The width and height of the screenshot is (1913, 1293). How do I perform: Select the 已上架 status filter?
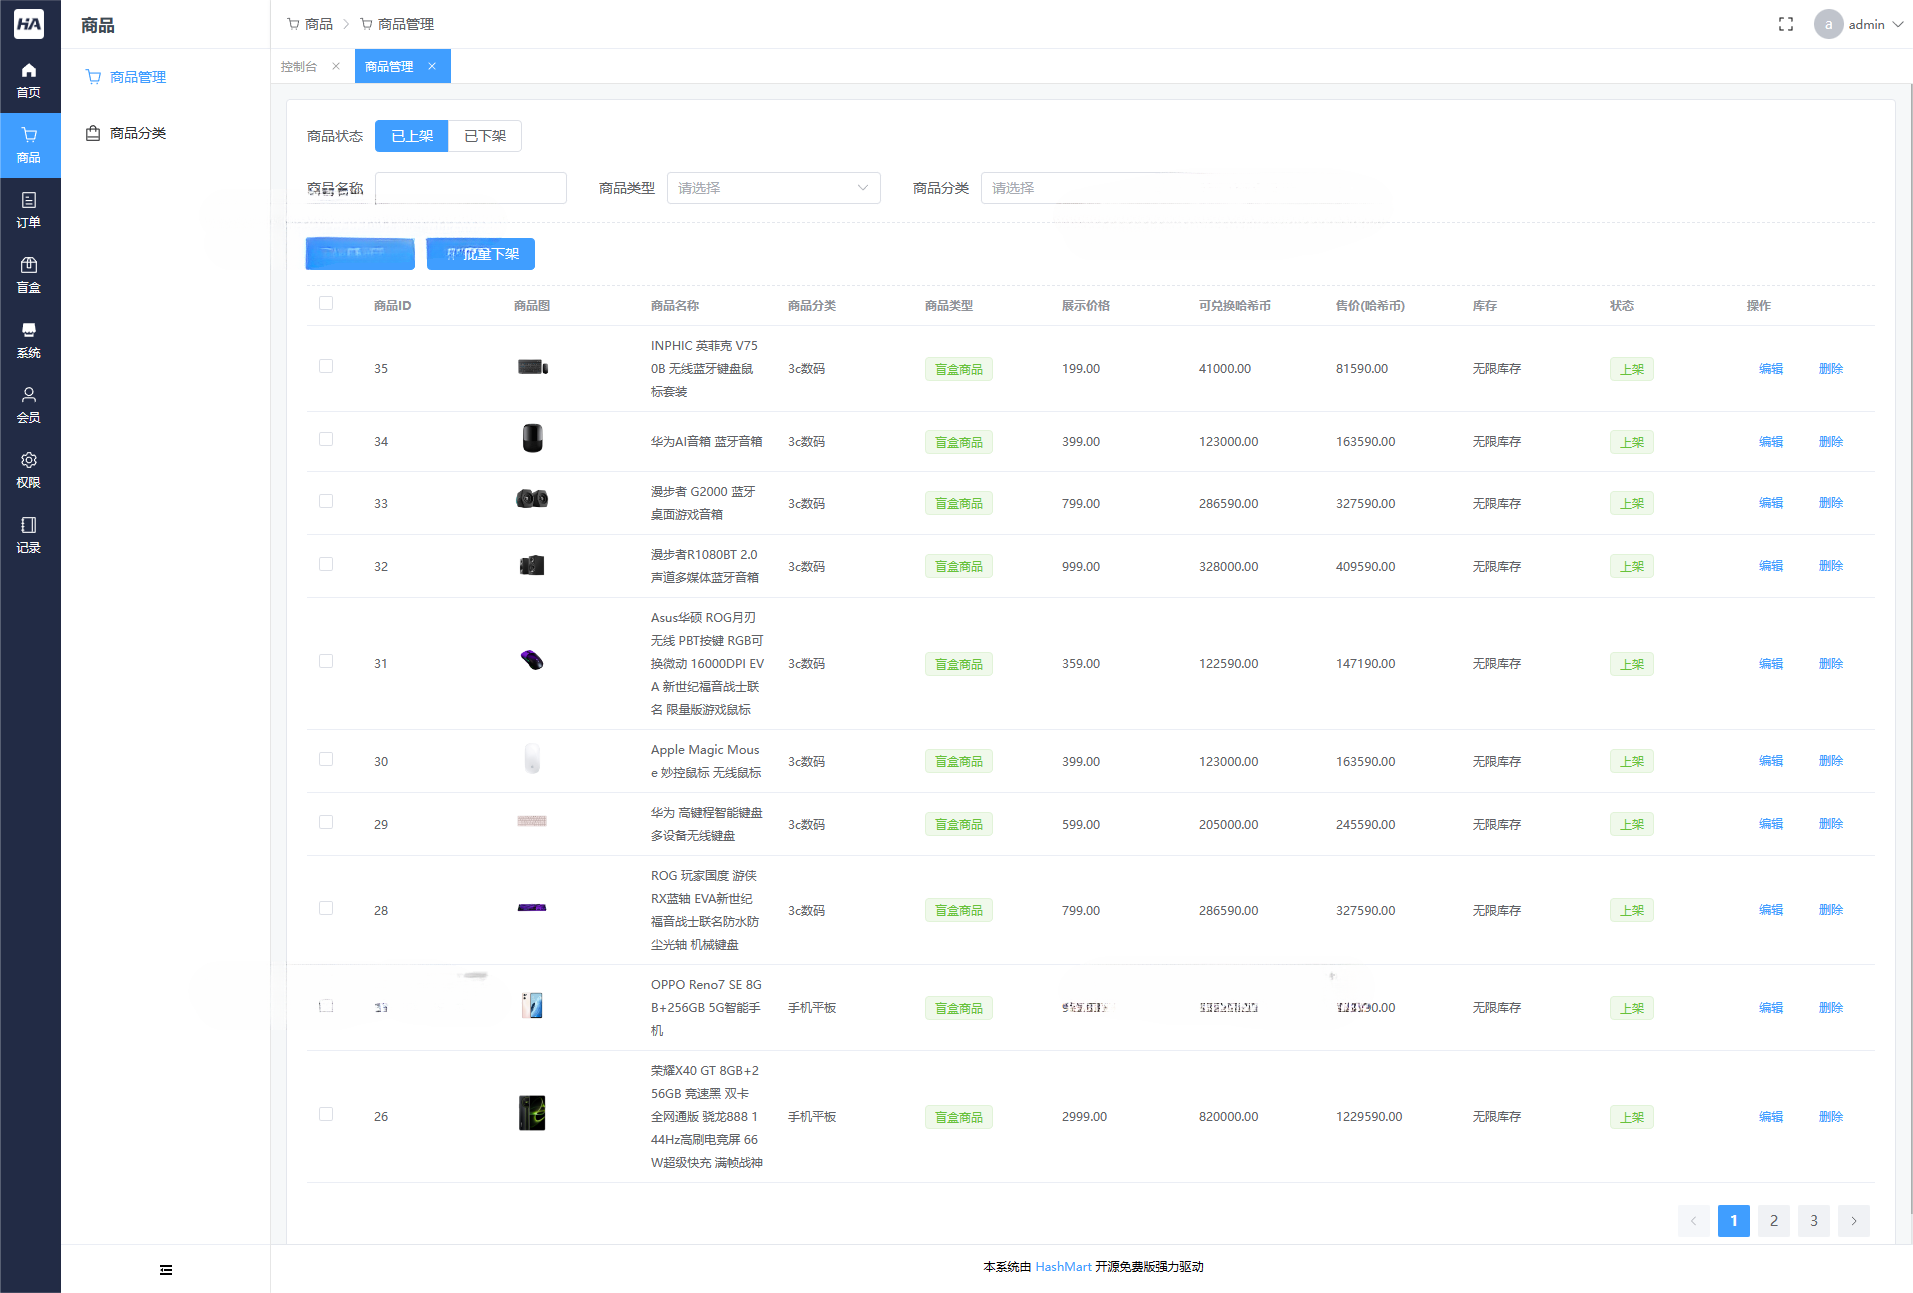tap(412, 136)
